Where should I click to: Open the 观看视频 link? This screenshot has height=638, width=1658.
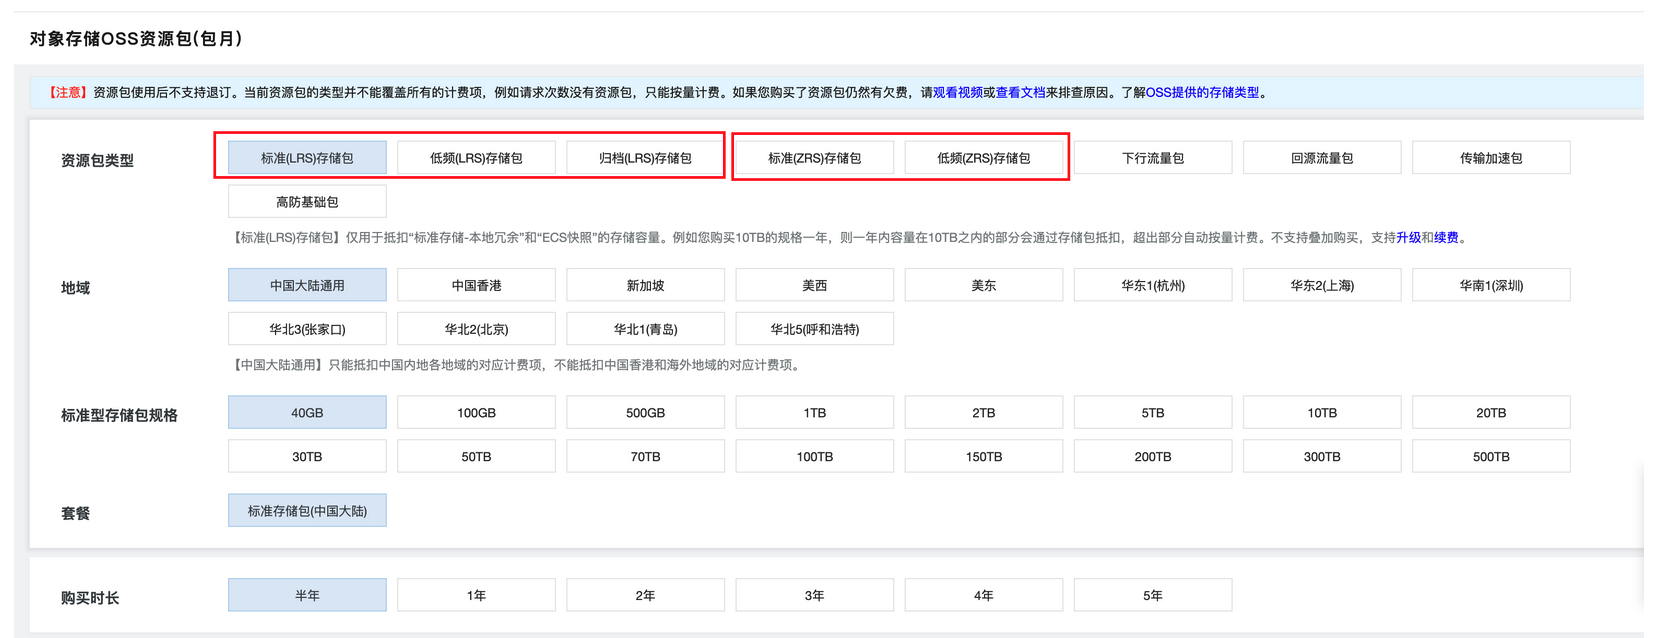pos(957,92)
